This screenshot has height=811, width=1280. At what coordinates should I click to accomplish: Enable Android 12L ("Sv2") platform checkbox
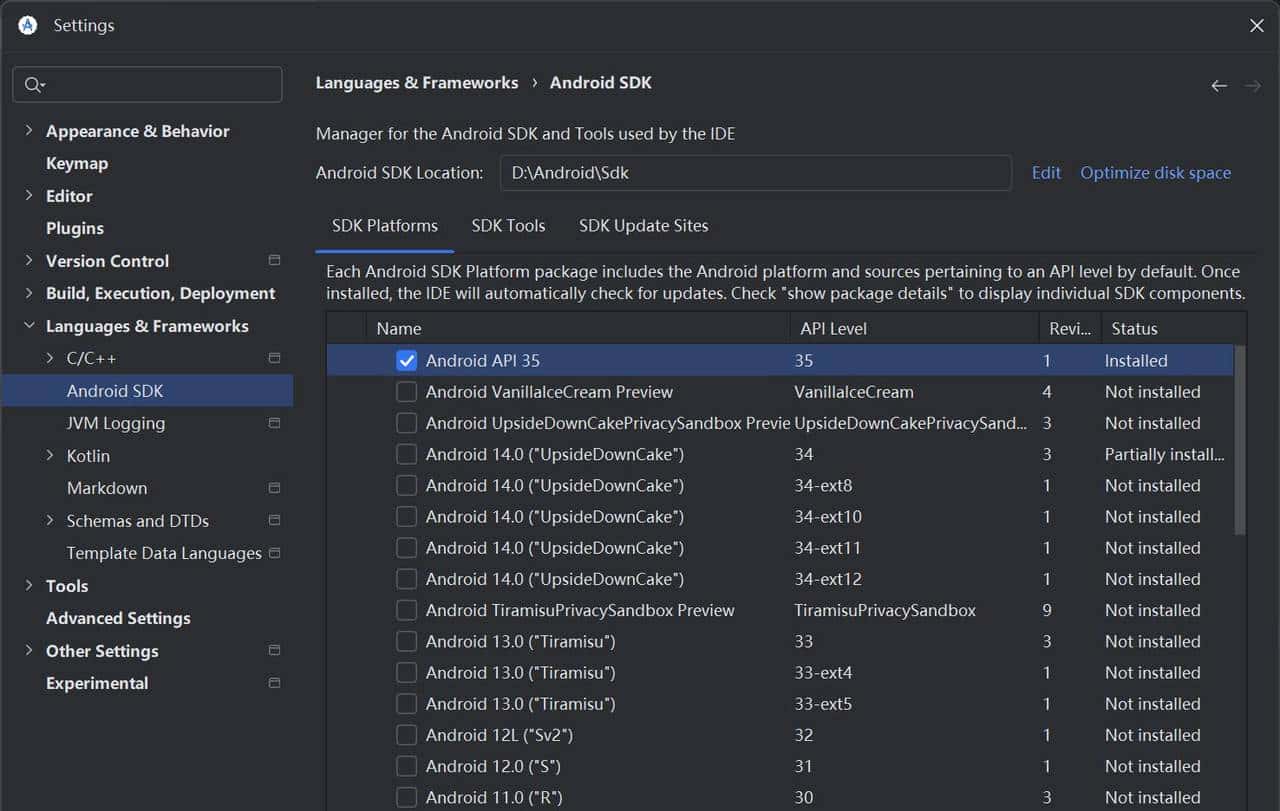[406, 735]
